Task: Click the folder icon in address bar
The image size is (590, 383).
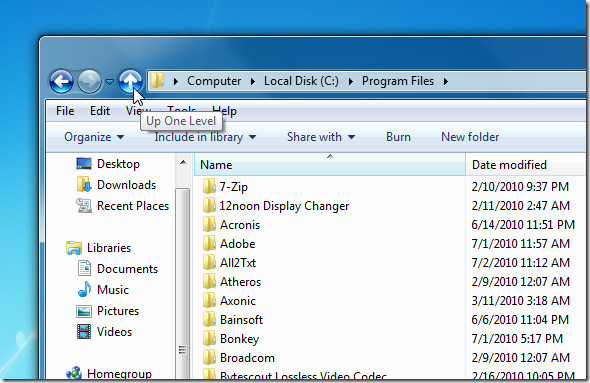Action: click(x=157, y=81)
